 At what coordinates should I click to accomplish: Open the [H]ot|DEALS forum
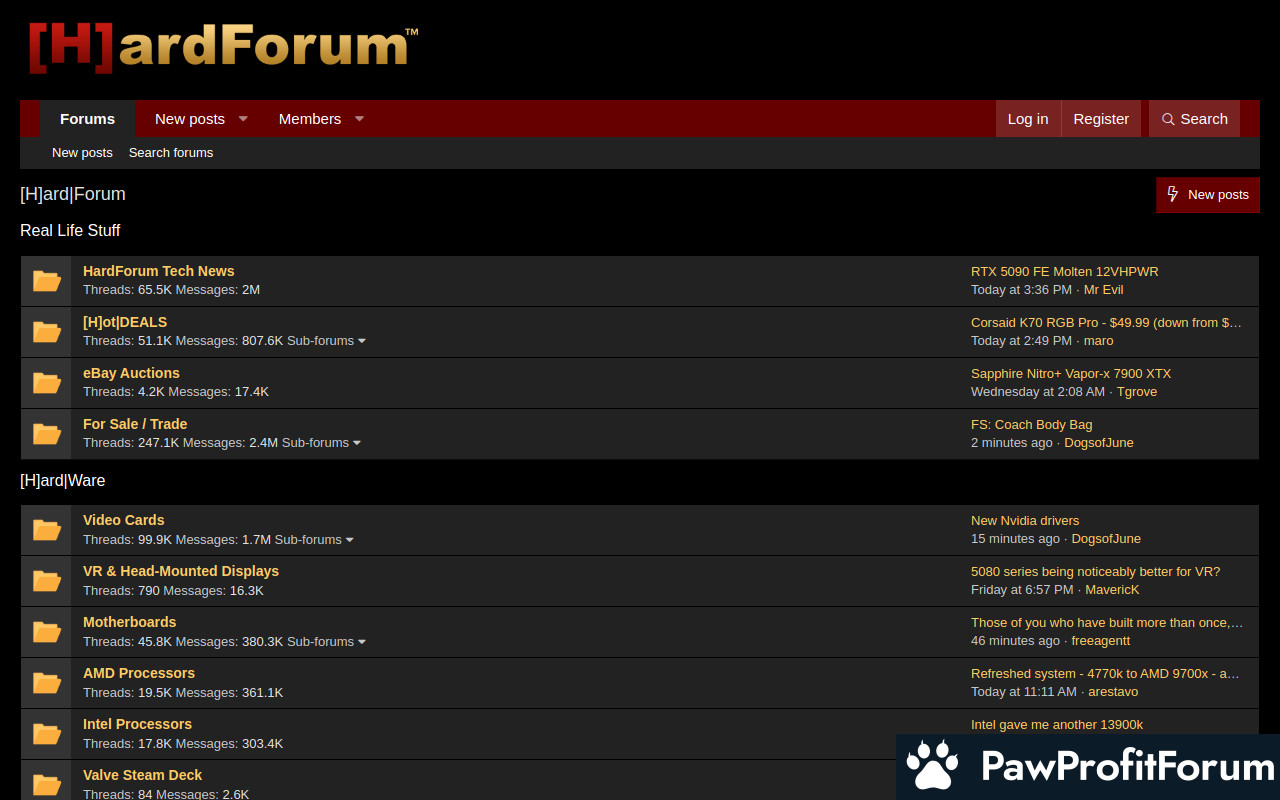click(x=125, y=322)
